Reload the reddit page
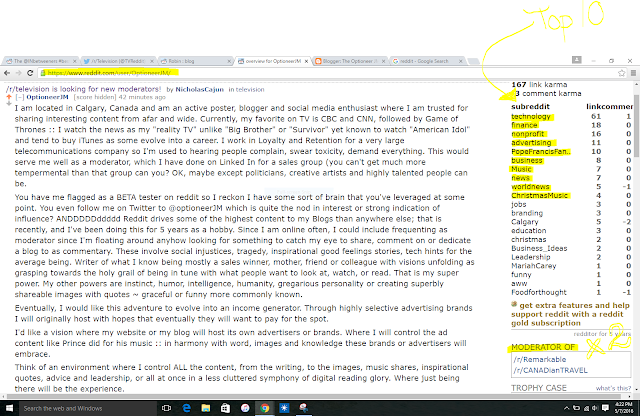Image resolution: width=640 pixels, height=416 pixels. (x=30, y=73)
